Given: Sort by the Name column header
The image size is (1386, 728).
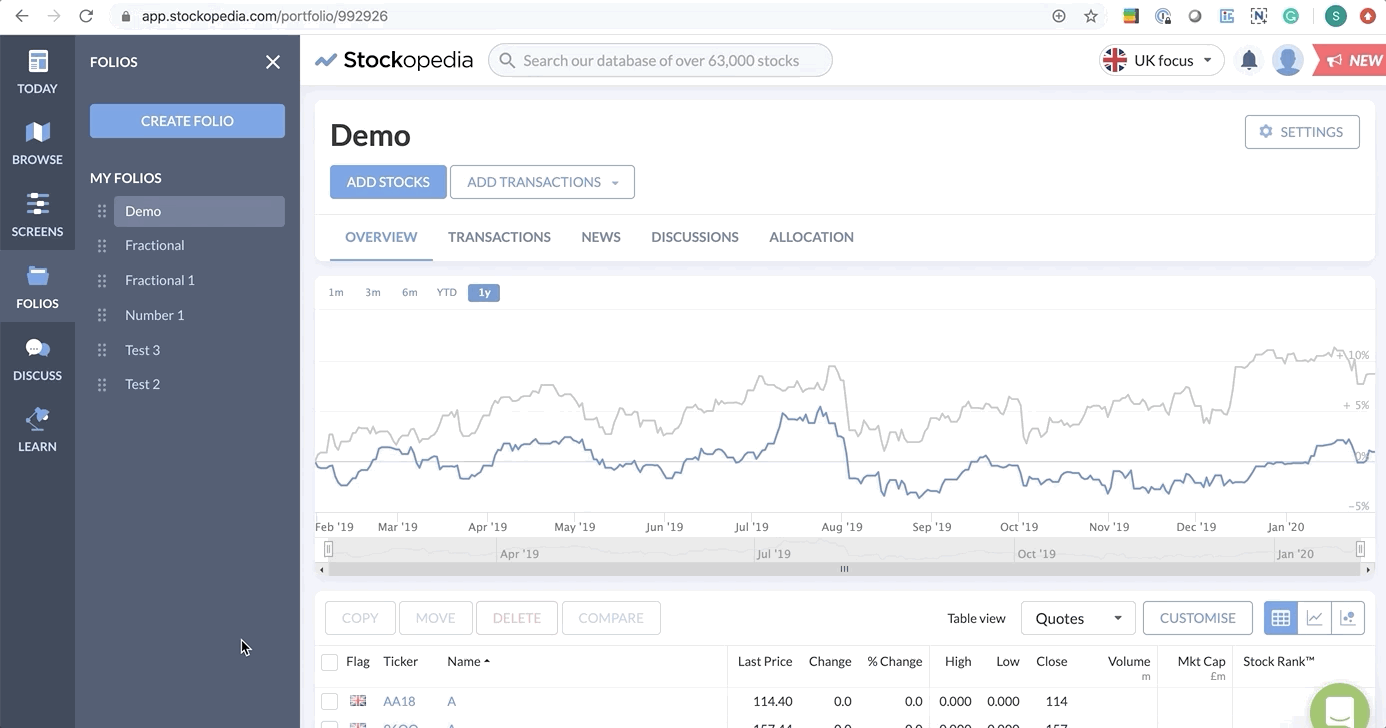Looking at the screenshot, I should click(x=468, y=661).
